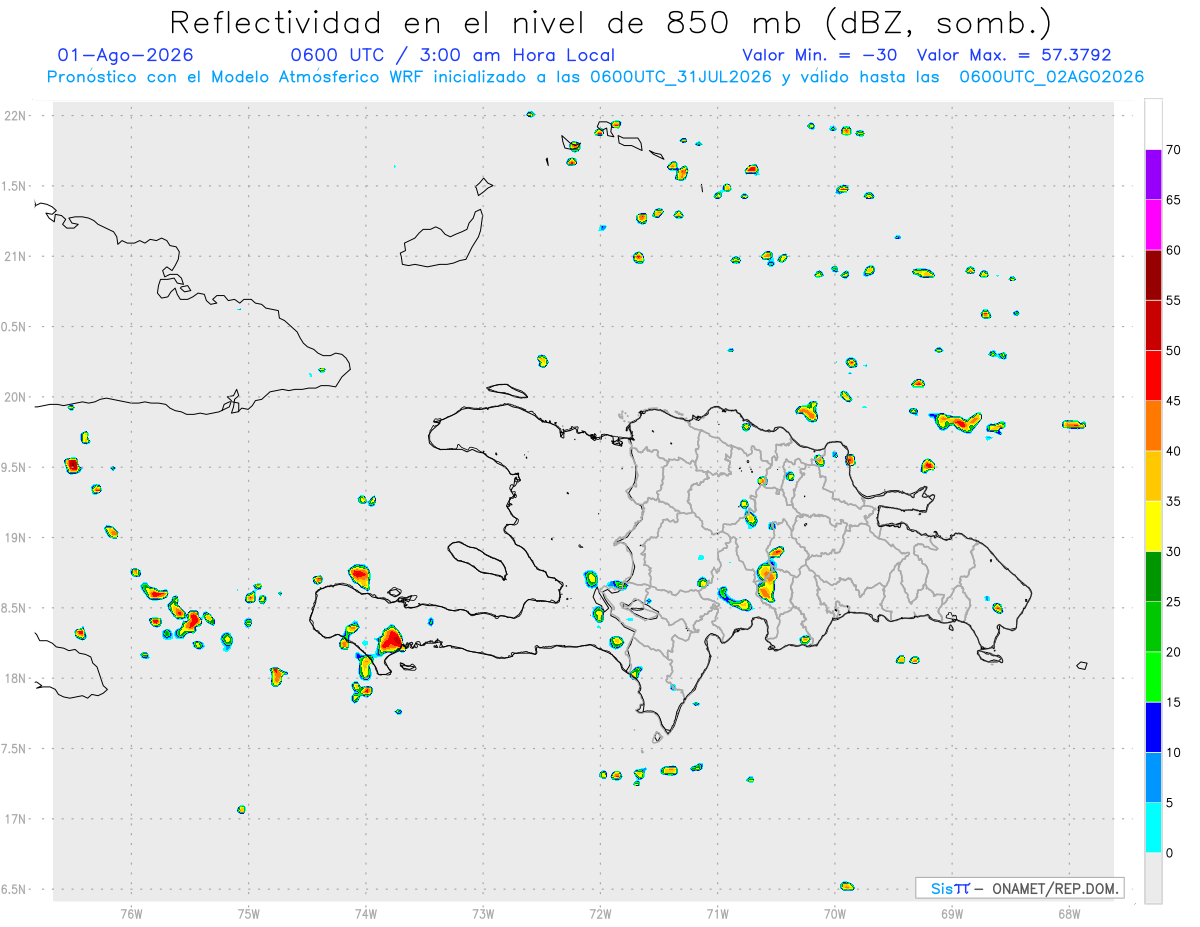Click the colorbar value '50'
The image size is (1200, 927).
(1173, 351)
